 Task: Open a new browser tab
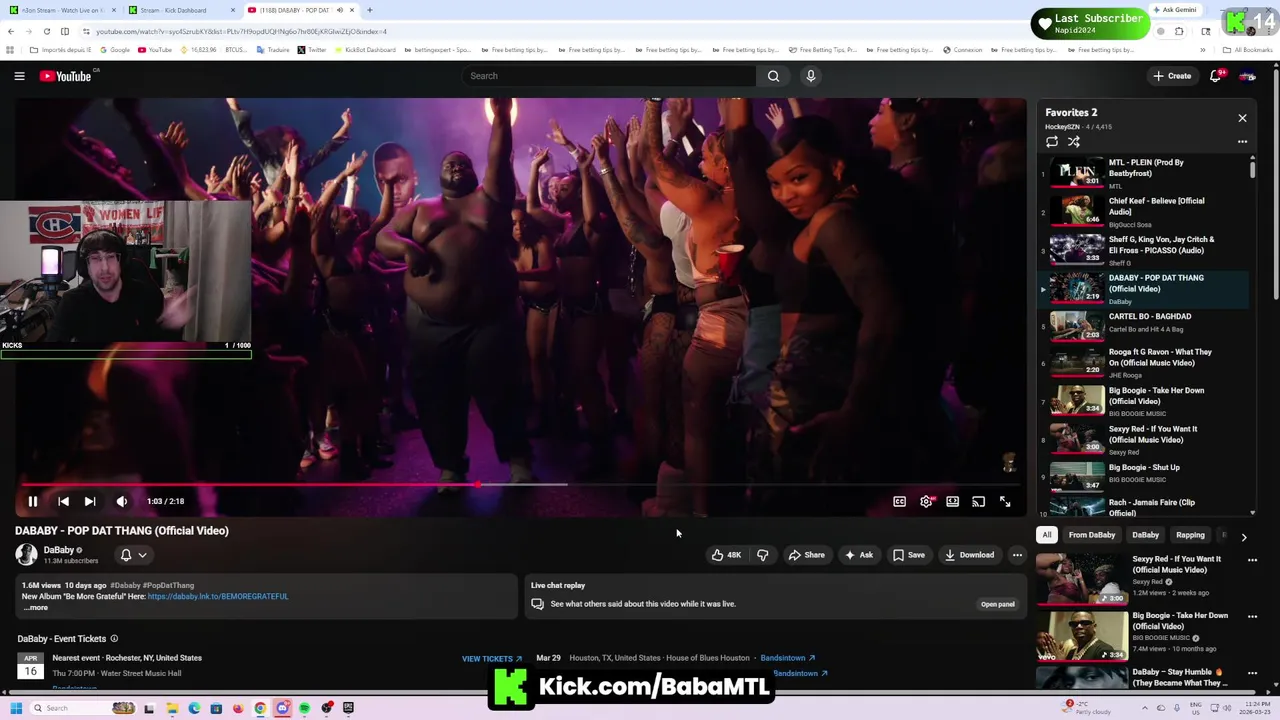coord(370,10)
